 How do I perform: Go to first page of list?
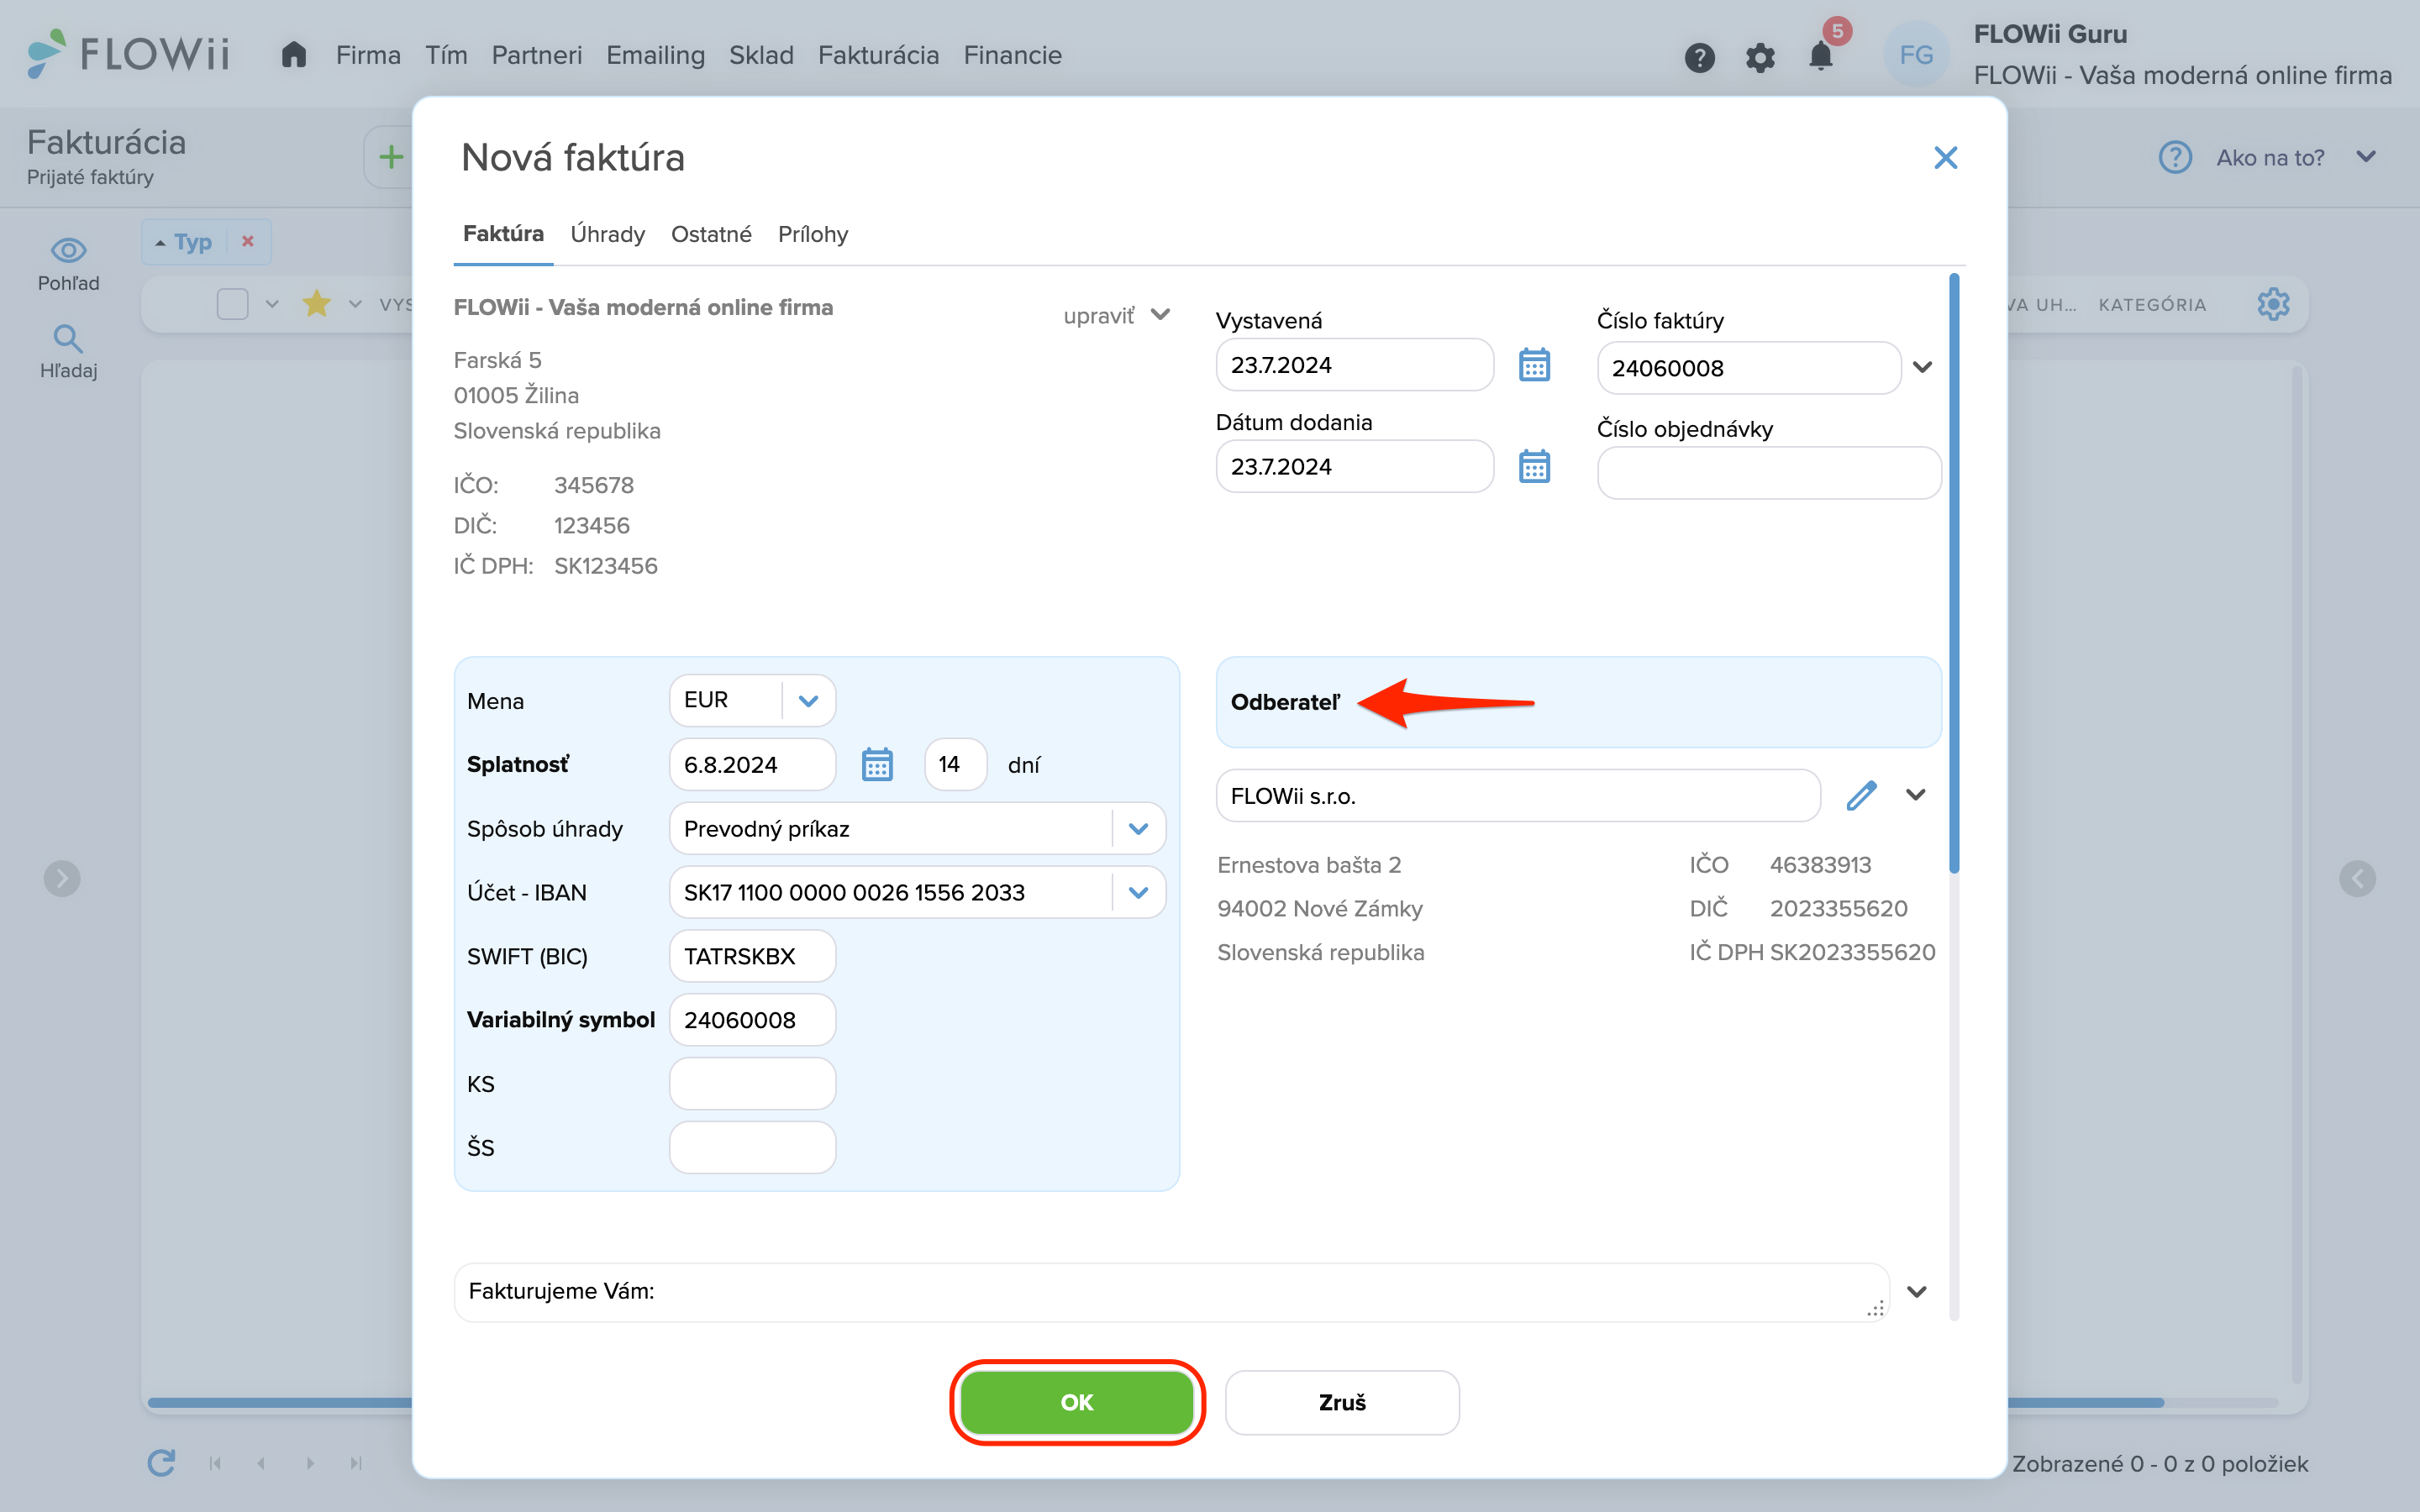pos(214,1463)
